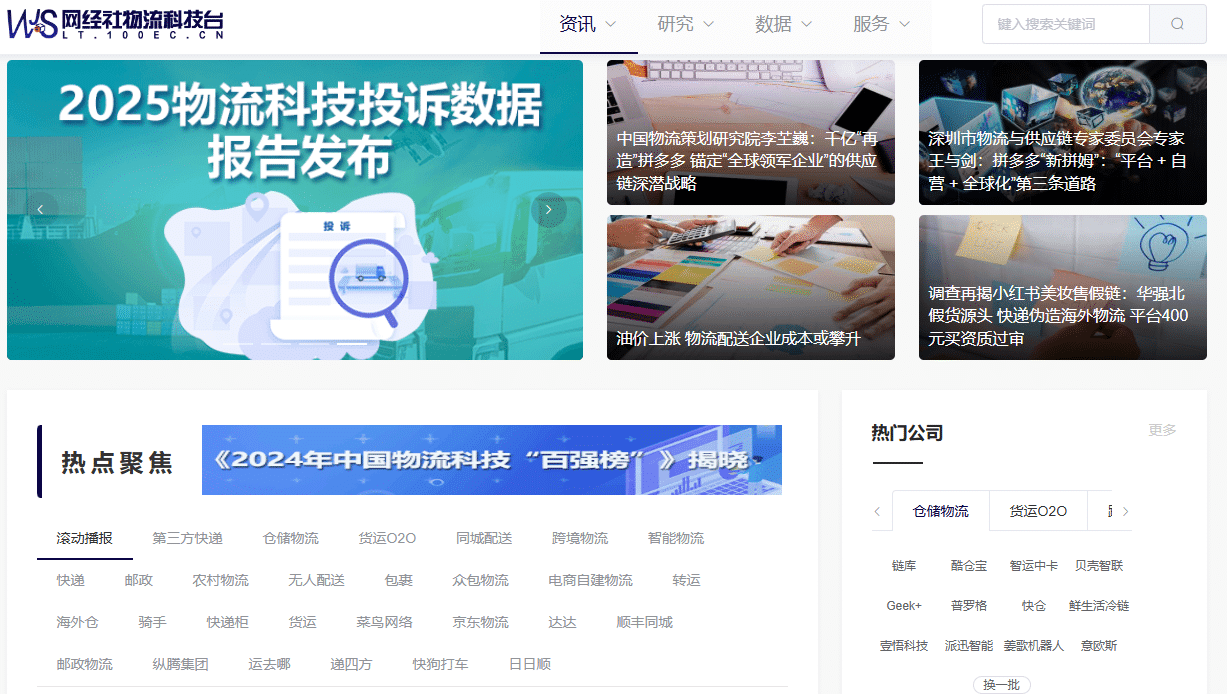Viewport: 1227px width, 694px height.
Task: Open the 京东物流 topic tag
Action: pos(481,622)
